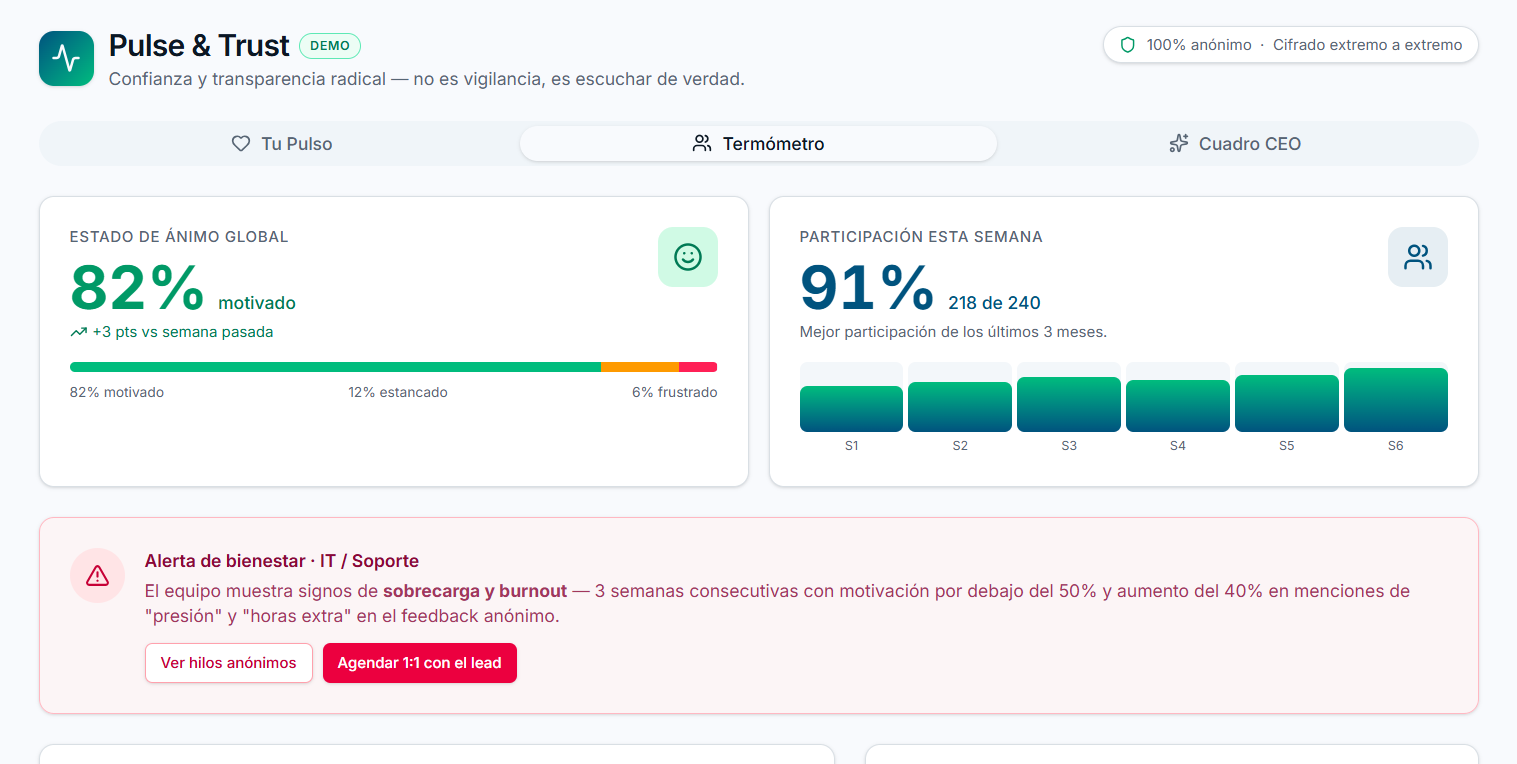Click the heart icon on Tu Pulso

pos(241,144)
